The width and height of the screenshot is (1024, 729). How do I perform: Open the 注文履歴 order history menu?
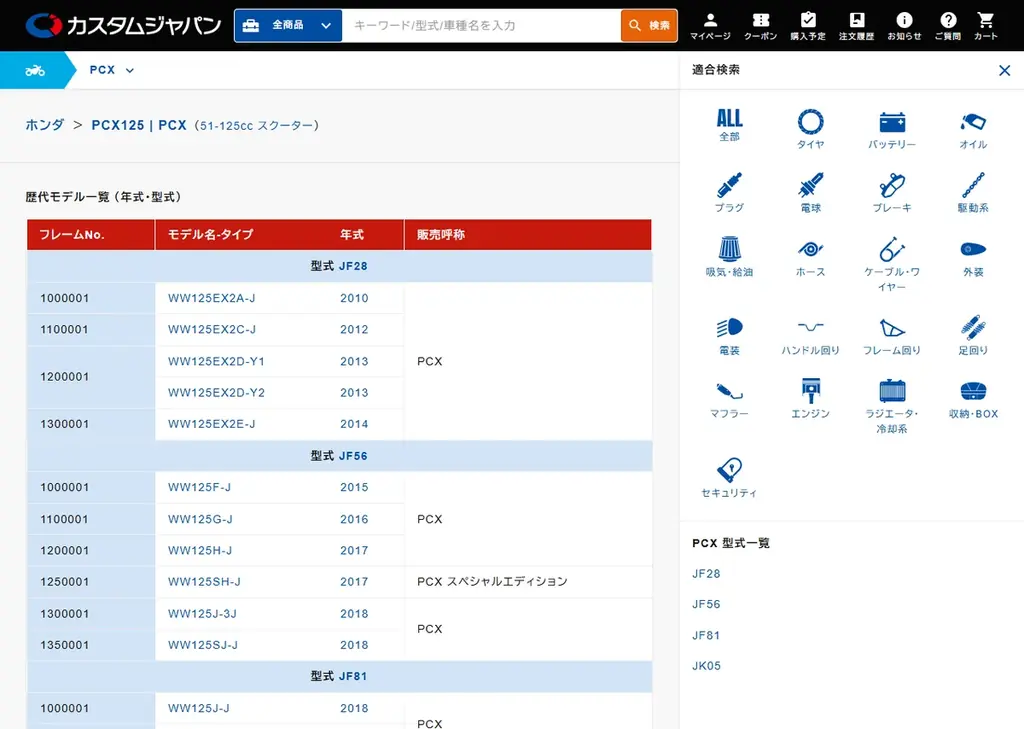[x=856, y=26]
